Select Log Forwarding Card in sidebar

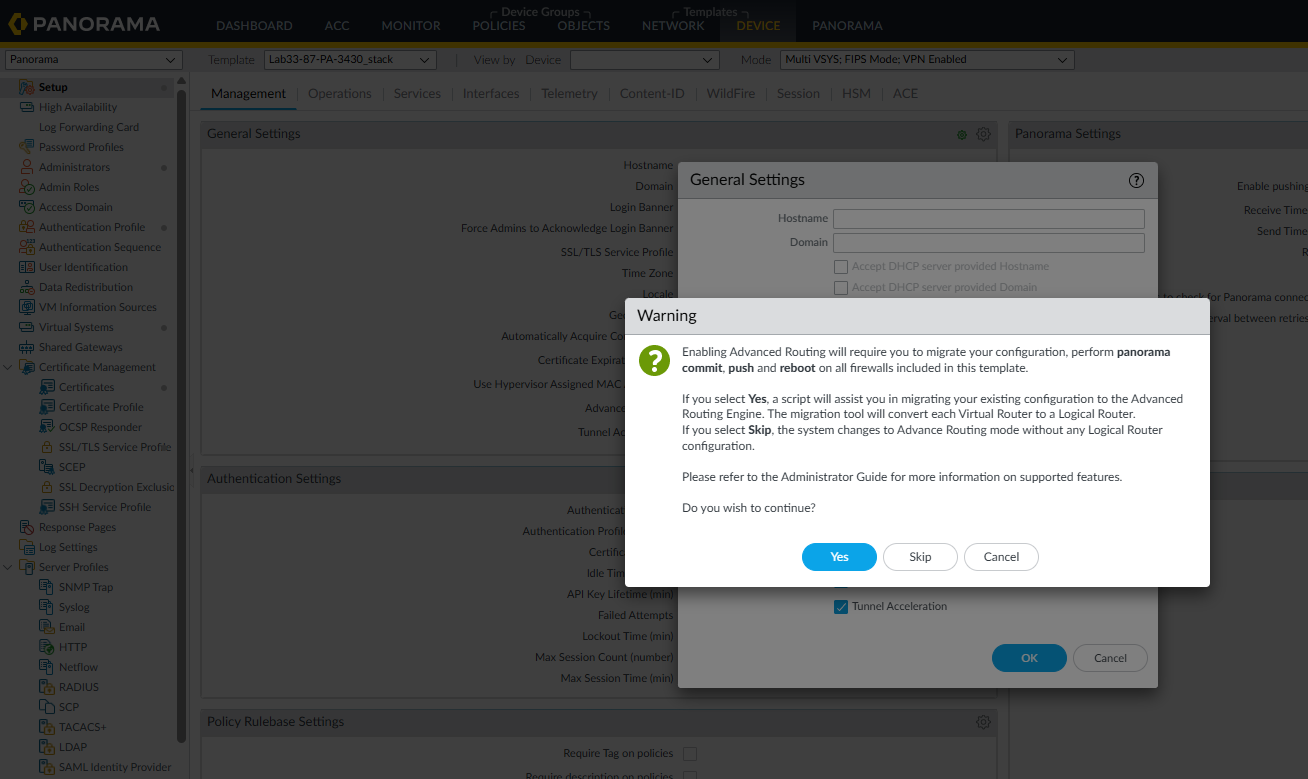pyautogui.click(x=89, y=127)
